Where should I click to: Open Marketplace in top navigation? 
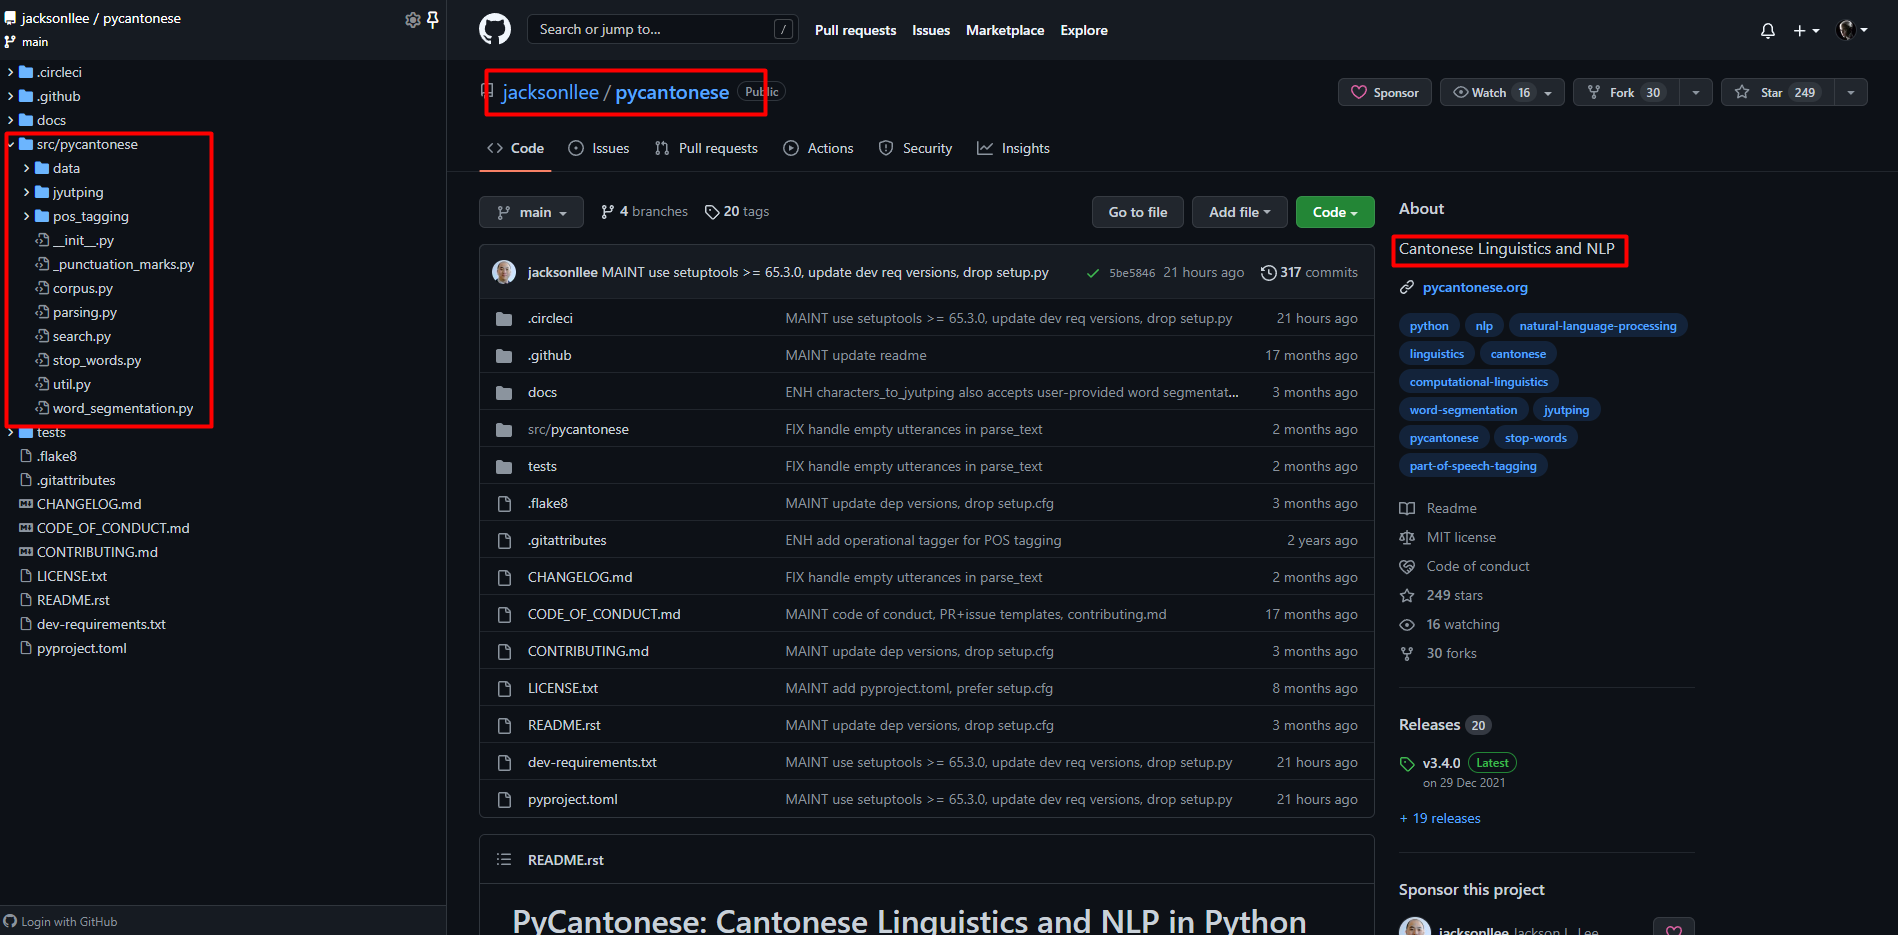1005,30
